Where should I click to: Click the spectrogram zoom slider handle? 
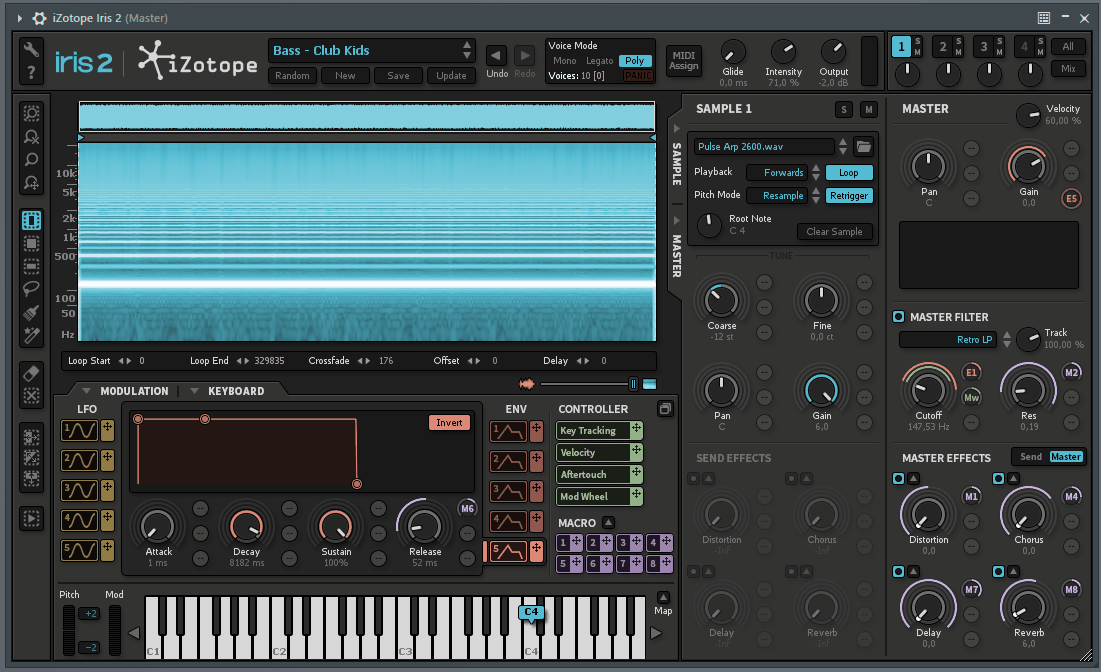[633, 383]
